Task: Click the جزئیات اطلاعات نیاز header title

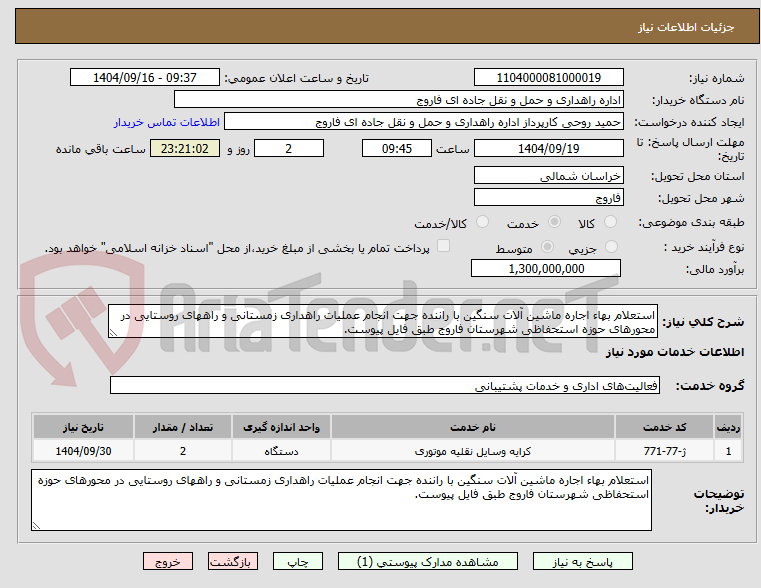Action: (x=686, y=27)
